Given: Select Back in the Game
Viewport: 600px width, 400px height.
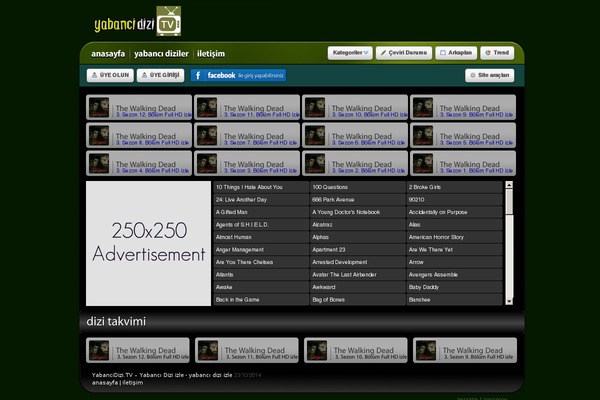Looking at the screenshot, I should point(261,300).
